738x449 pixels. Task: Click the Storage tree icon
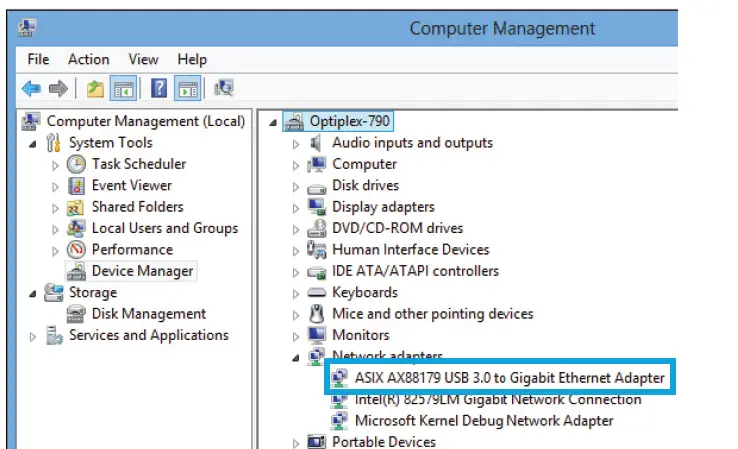(x=54, y=292)
